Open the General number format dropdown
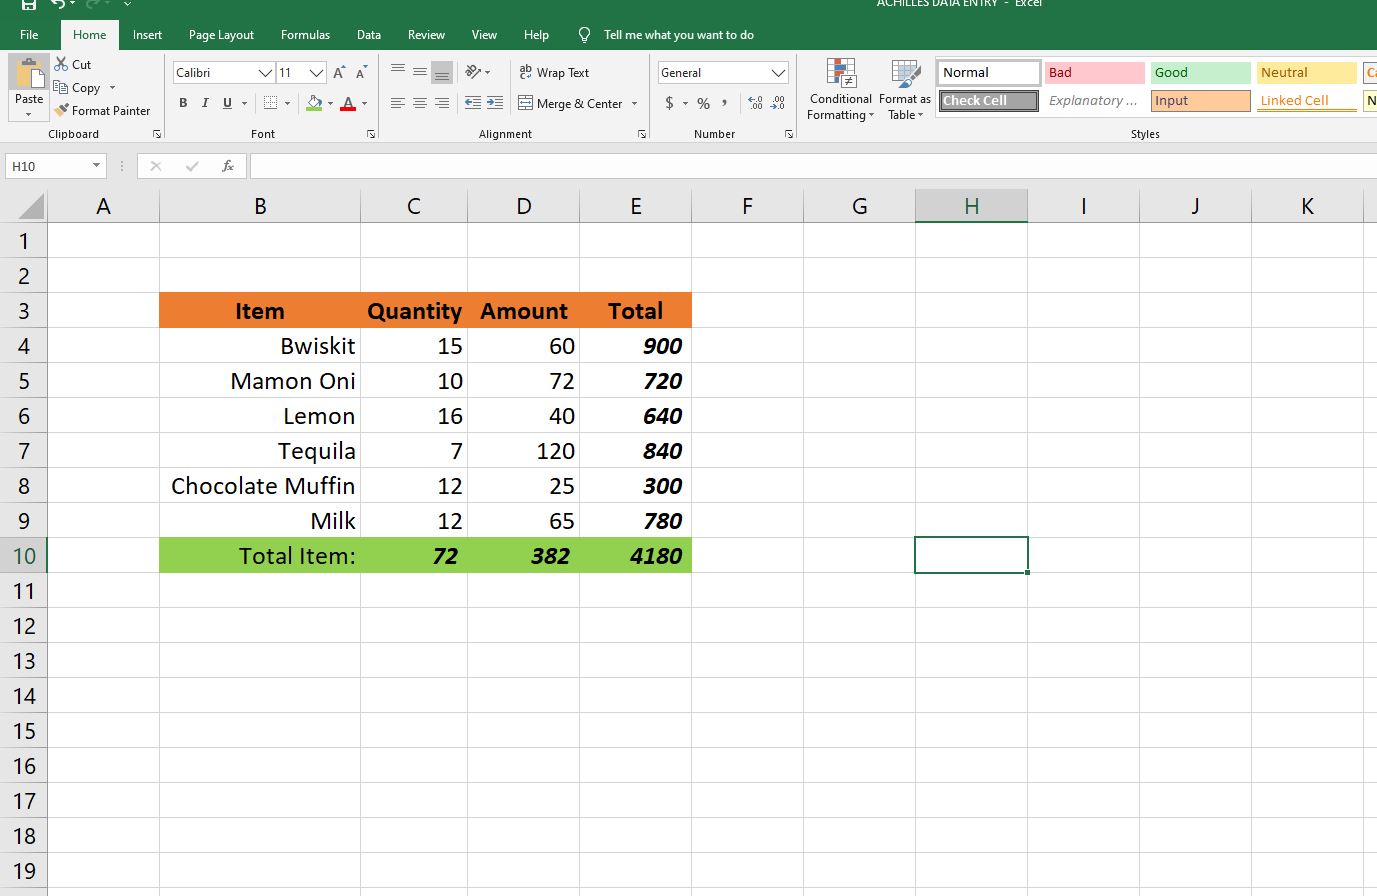This screenshot has height=896, width=1377. click(778, 73)
